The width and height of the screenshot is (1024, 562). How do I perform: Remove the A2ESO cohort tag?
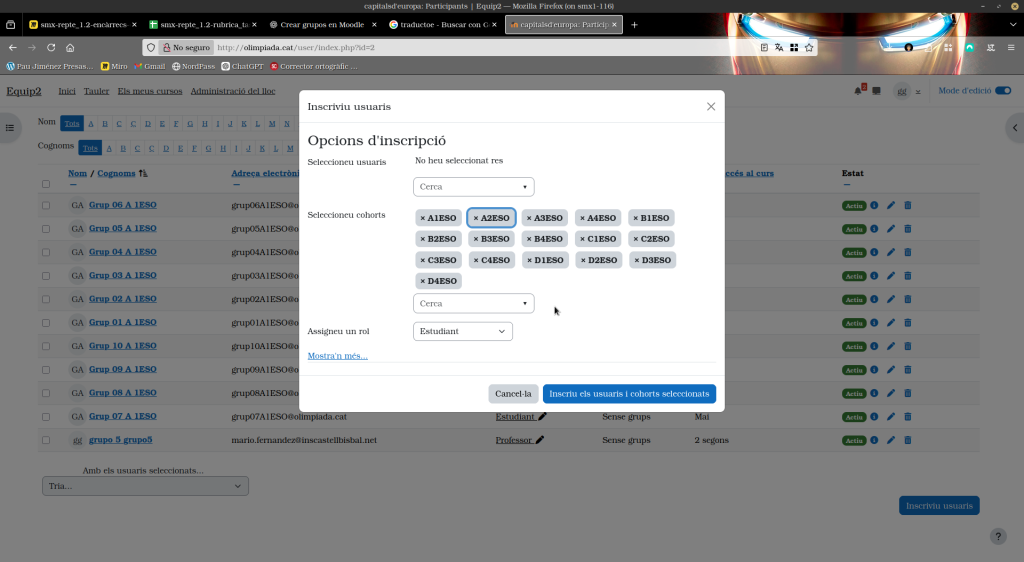[x=476, y=218]
